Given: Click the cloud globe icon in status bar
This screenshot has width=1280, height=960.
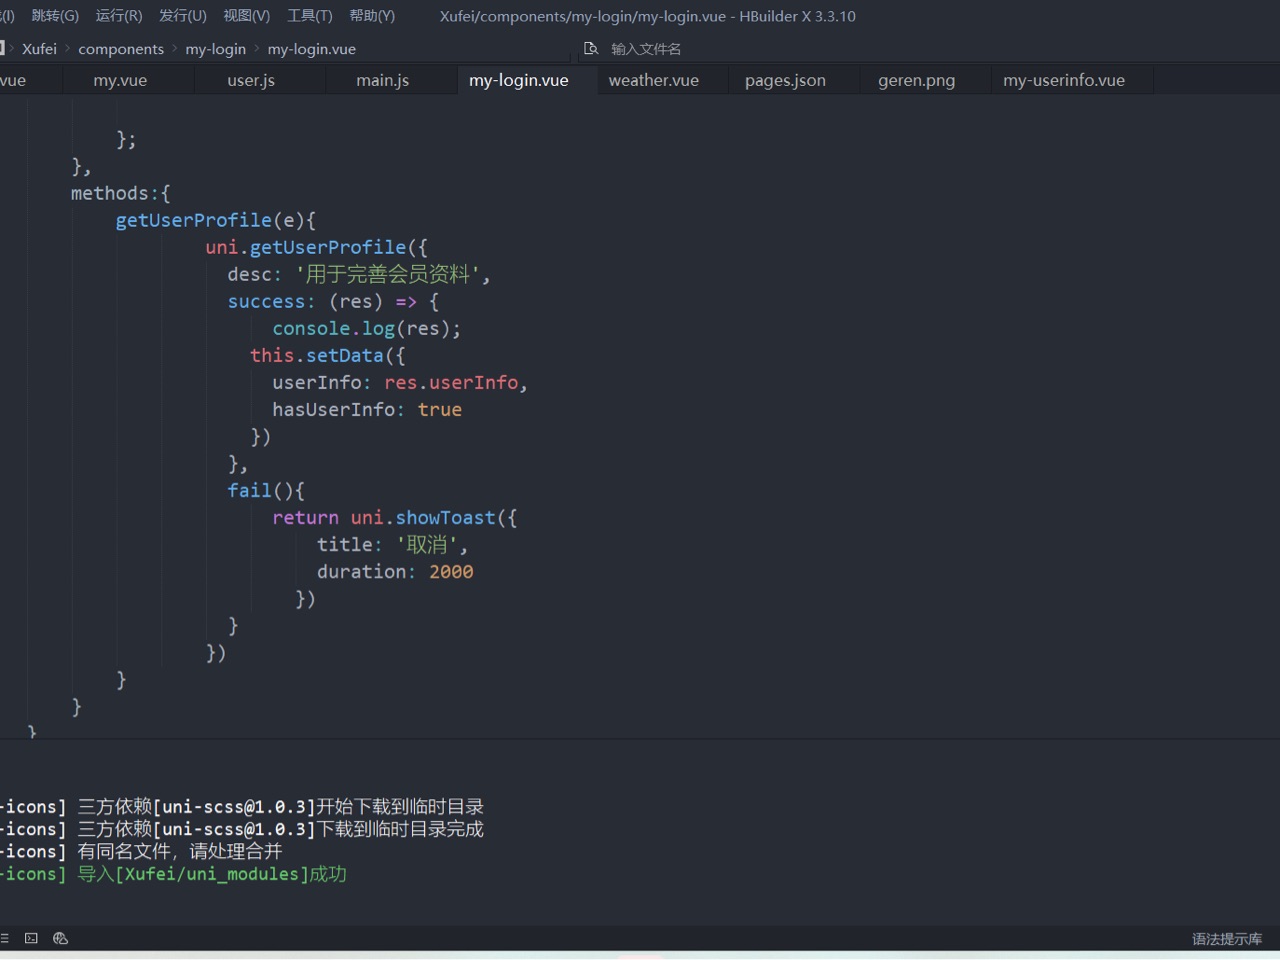Looking at the screenshot, I should tap(60, 938).
